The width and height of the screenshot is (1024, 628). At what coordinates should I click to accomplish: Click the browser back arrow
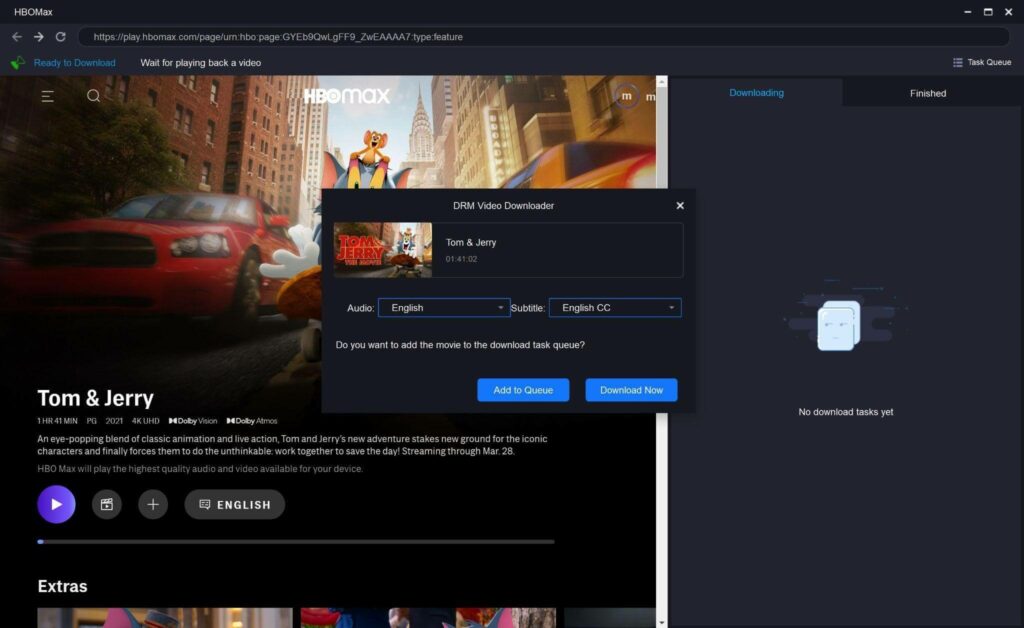point(17,37)
